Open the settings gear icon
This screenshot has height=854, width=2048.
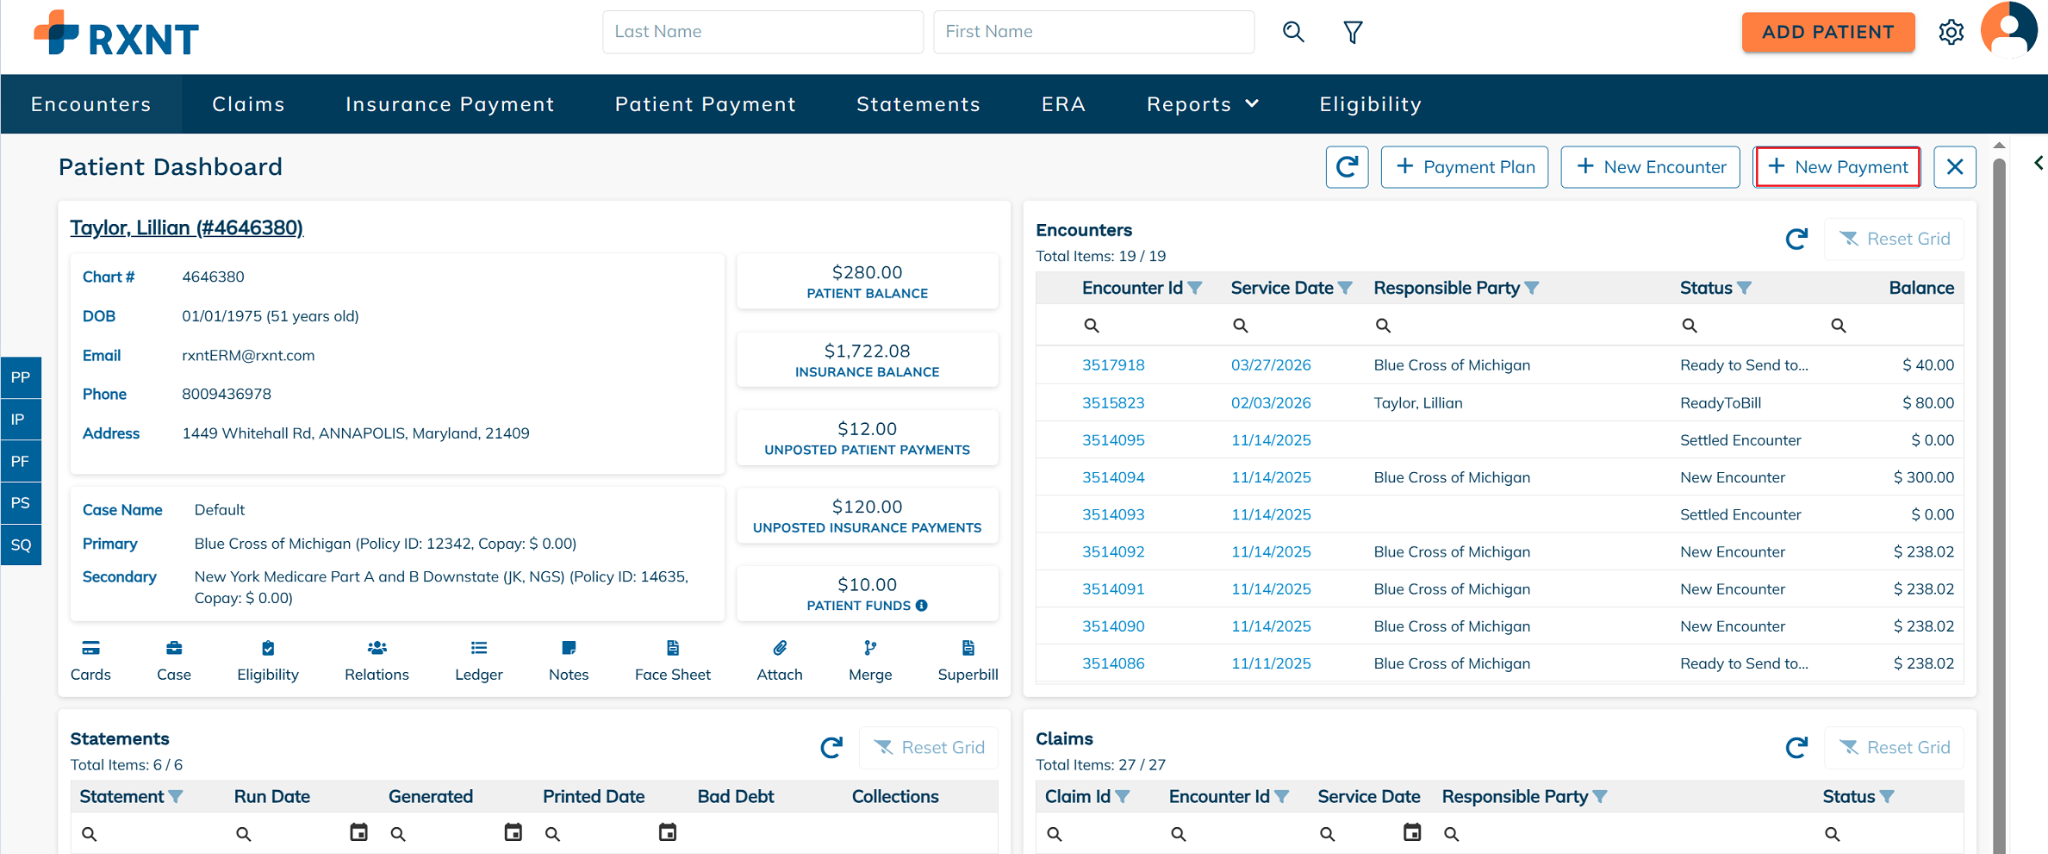[1950, 33]
